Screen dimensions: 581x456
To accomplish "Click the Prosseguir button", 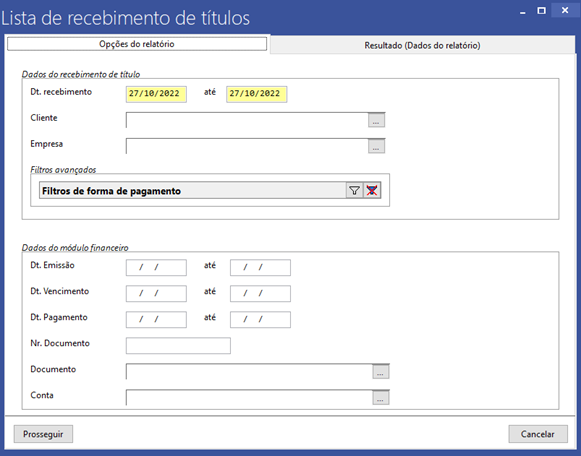I will pos(43,434).
